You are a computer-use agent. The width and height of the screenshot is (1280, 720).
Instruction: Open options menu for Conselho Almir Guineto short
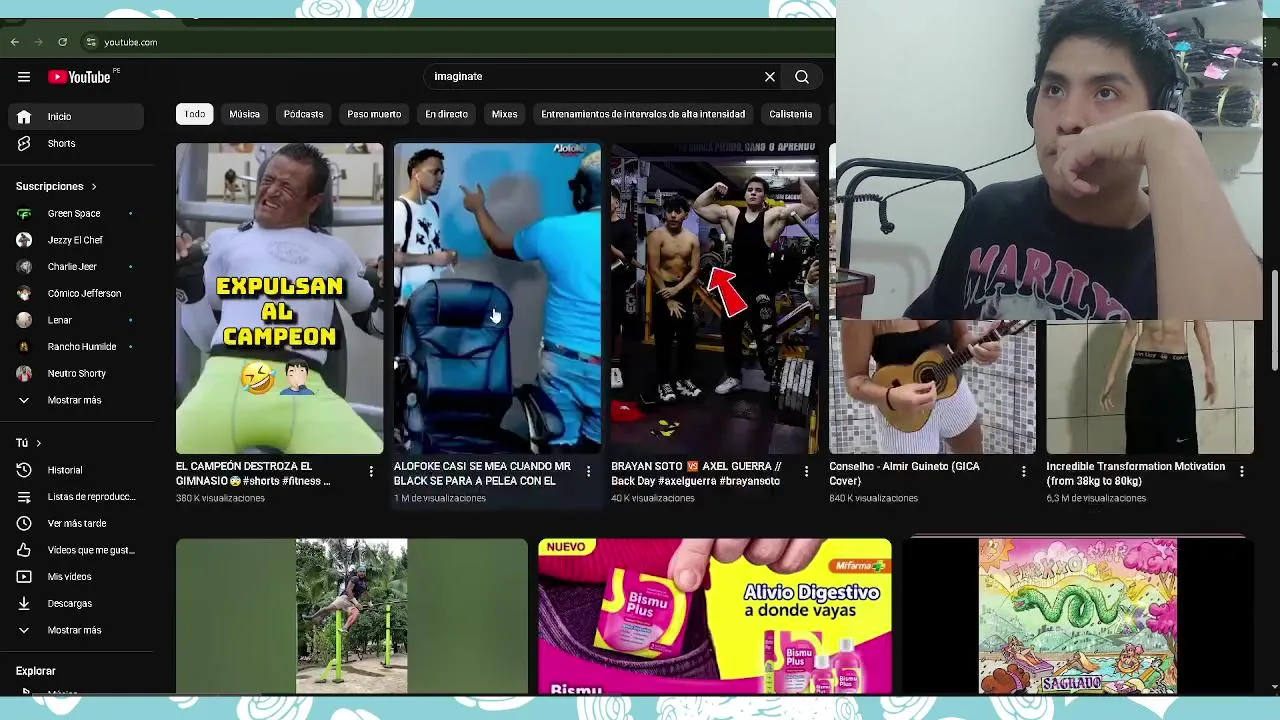pyautogui.click(x=1023, y=472)
